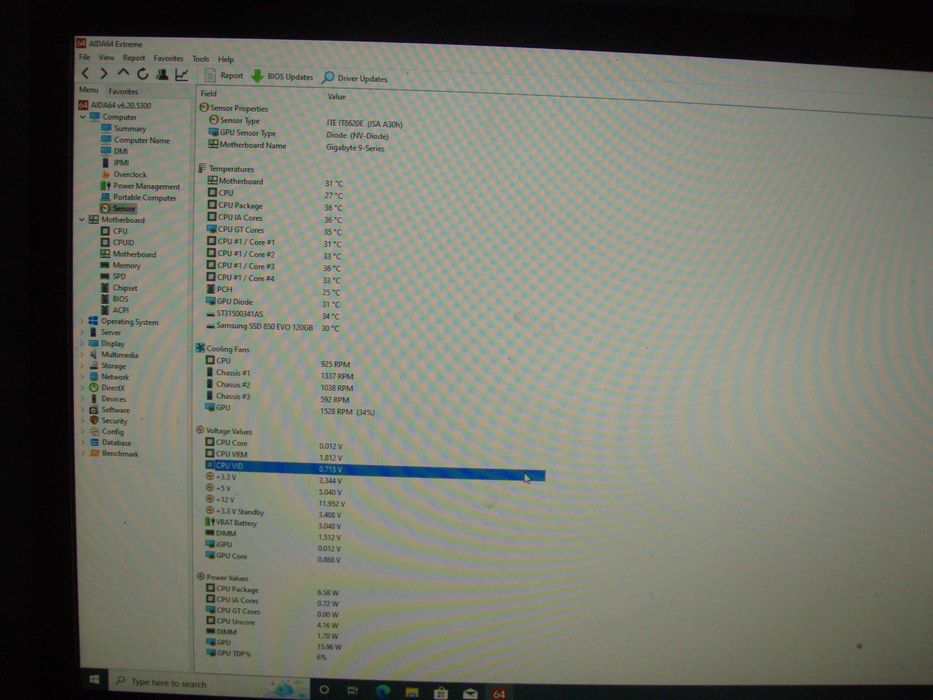Open the File menu
Viewport: 933px width, 700px height.
click(85, 57)
